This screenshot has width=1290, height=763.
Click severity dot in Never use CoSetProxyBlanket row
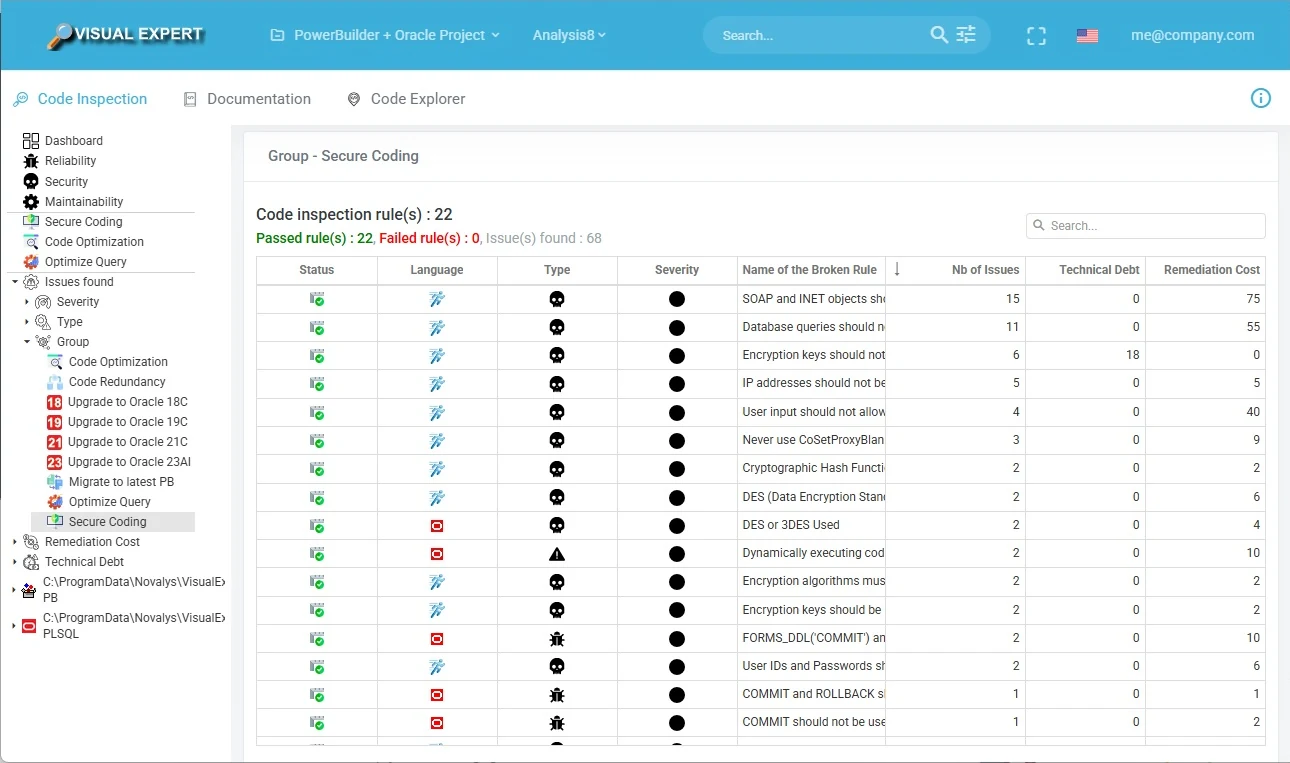click(677, 440)
